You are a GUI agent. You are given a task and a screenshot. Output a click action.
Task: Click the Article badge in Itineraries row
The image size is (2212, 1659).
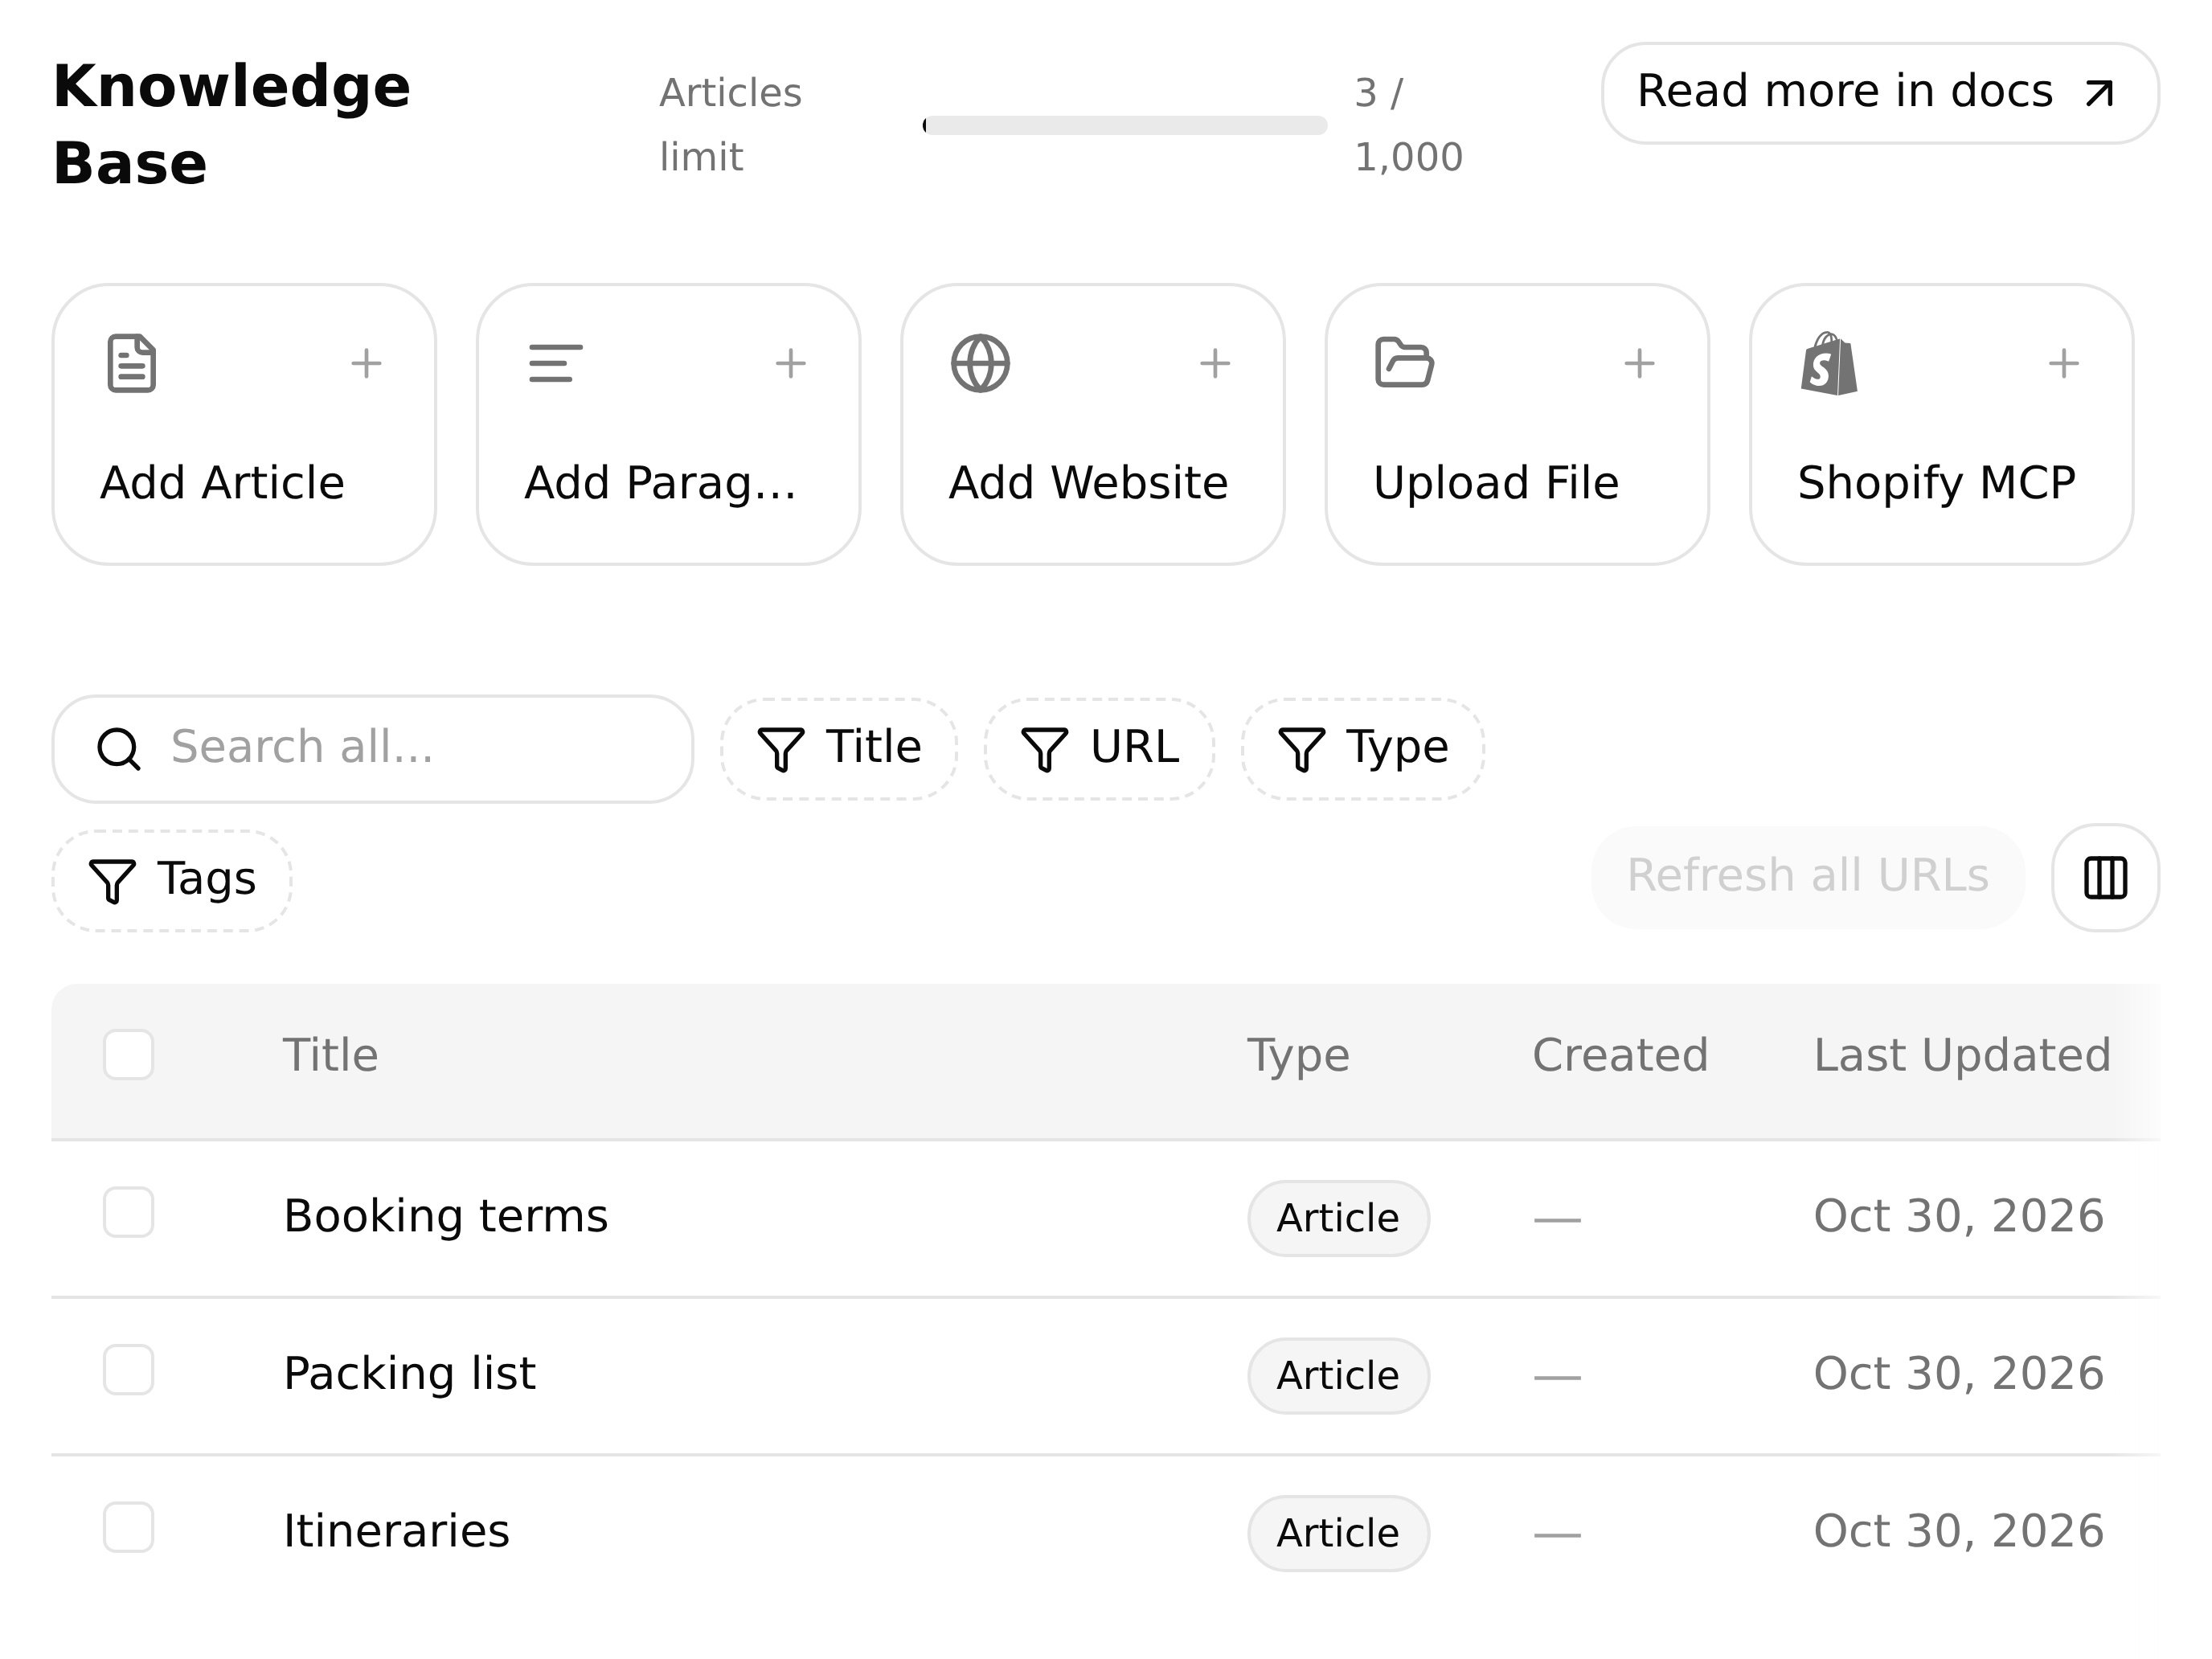point(1338,1533)
